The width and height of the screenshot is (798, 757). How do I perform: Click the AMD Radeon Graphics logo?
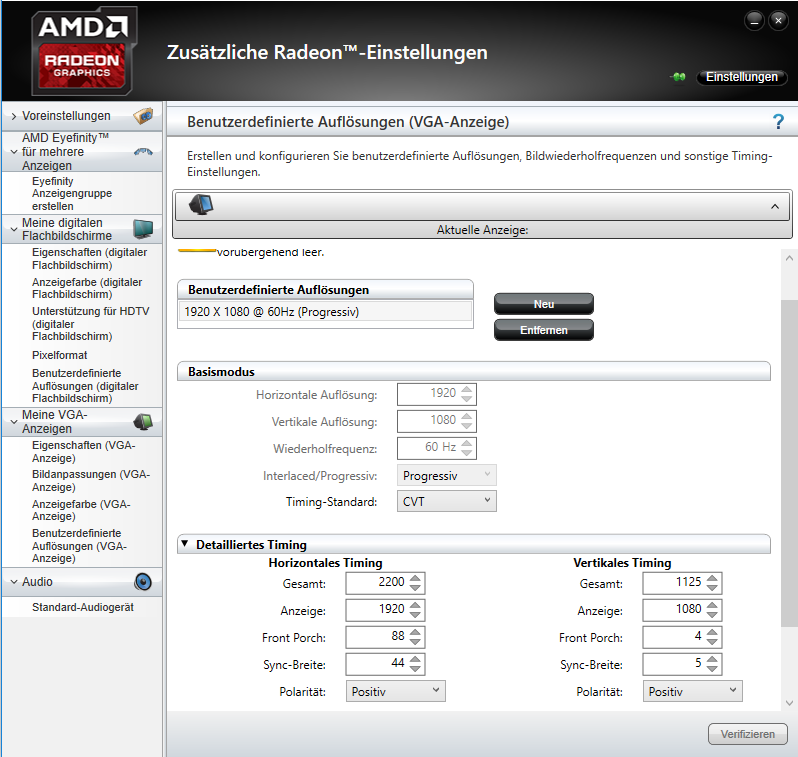click(84, 51)
